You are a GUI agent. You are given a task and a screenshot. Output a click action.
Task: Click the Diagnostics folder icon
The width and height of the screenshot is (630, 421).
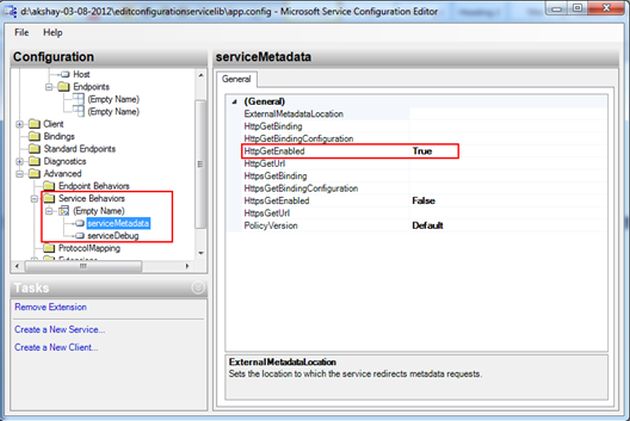tap(35, 161)
